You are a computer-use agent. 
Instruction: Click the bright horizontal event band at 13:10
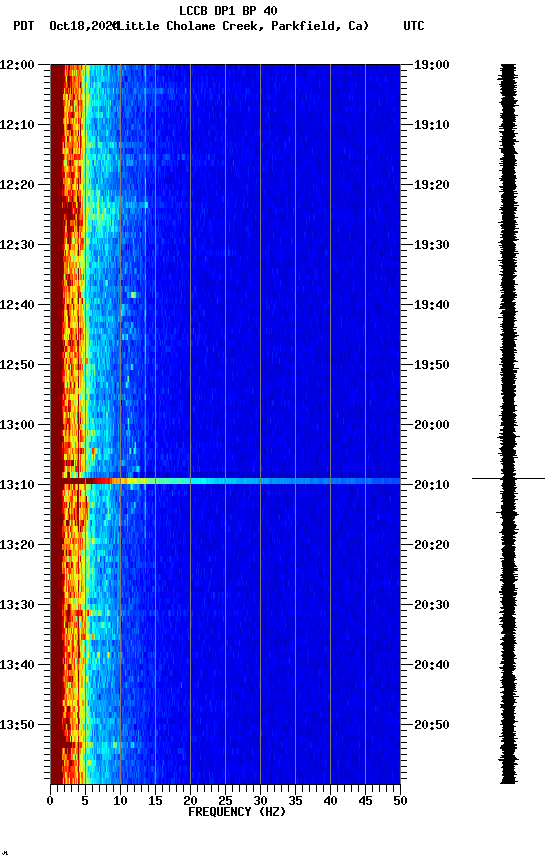[225, 482]
